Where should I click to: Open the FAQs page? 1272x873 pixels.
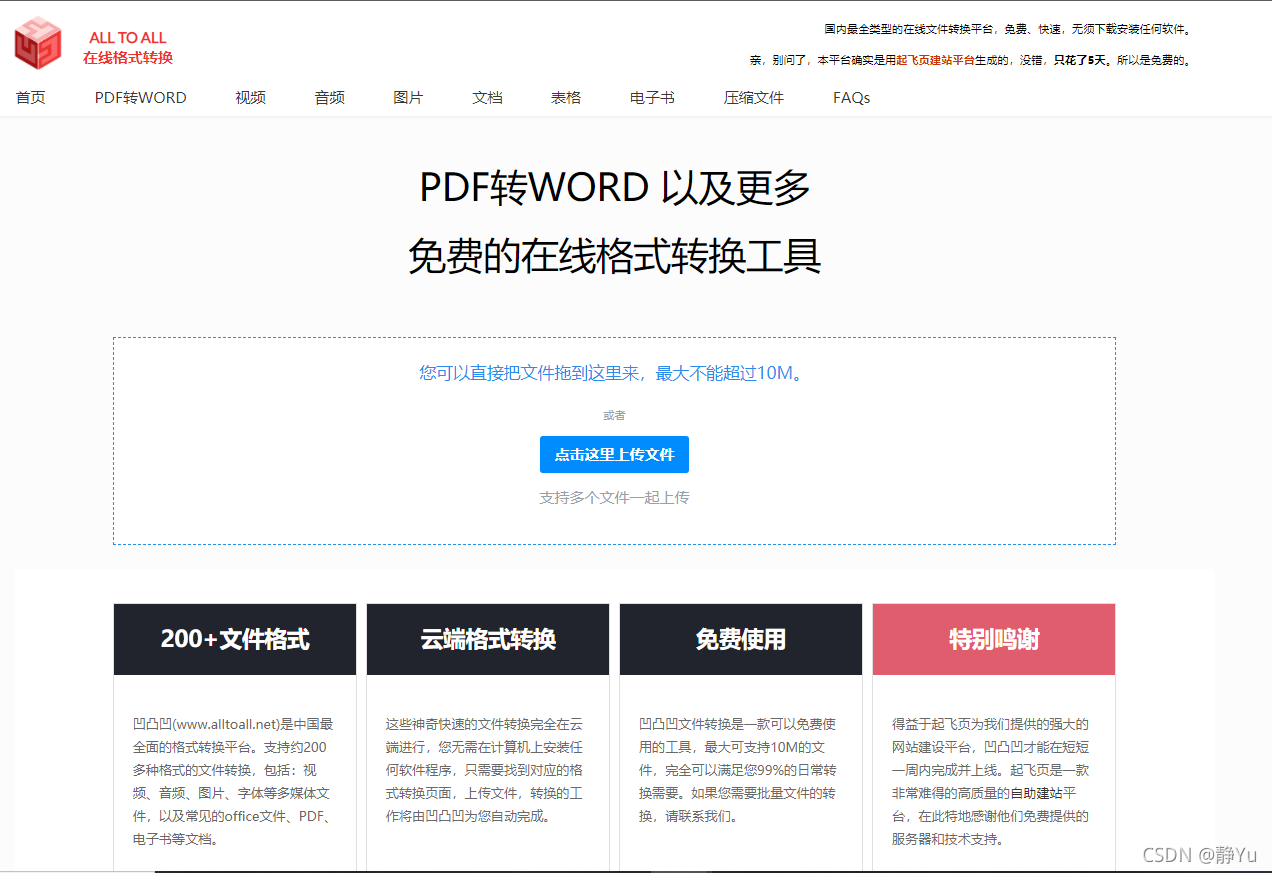click(x=851, y=98)
